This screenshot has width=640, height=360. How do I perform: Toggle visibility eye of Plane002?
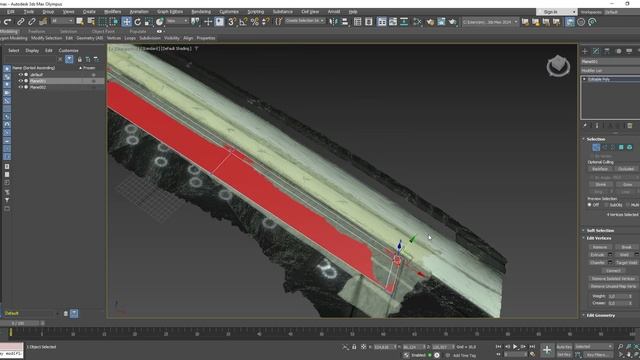(x=20, y=87)
